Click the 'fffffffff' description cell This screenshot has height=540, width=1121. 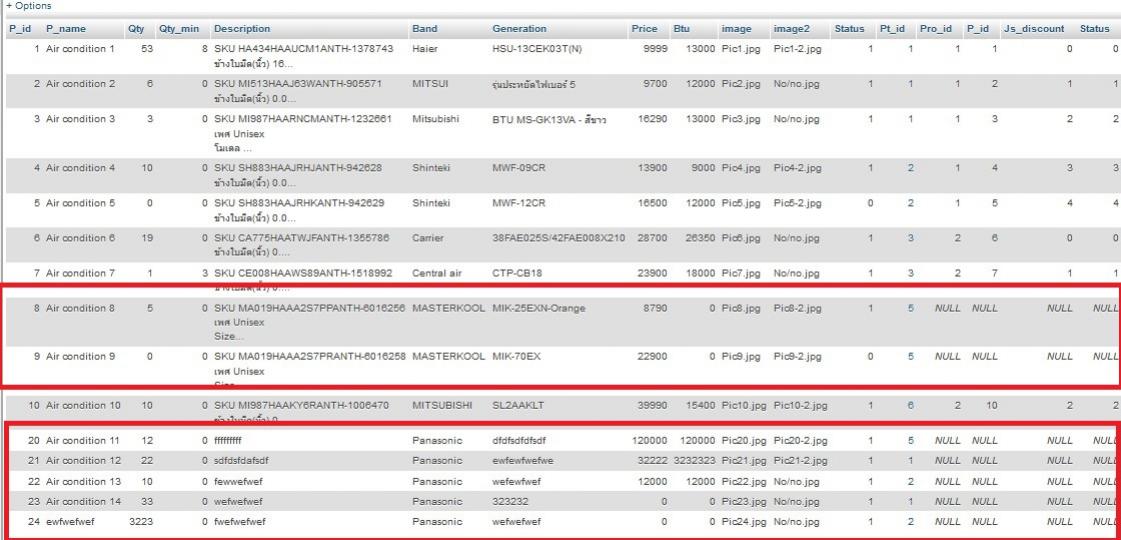click(229, 441)
